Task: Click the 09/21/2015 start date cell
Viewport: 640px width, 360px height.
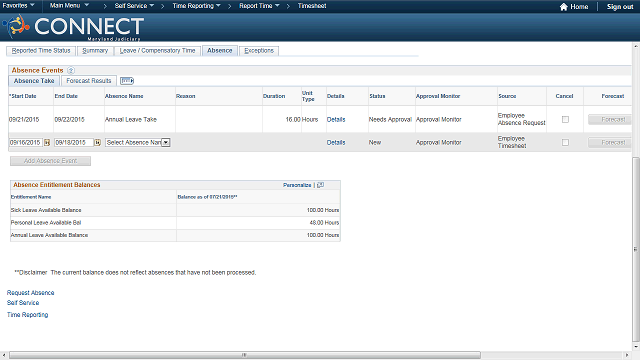Action: [x=24, y=120]
